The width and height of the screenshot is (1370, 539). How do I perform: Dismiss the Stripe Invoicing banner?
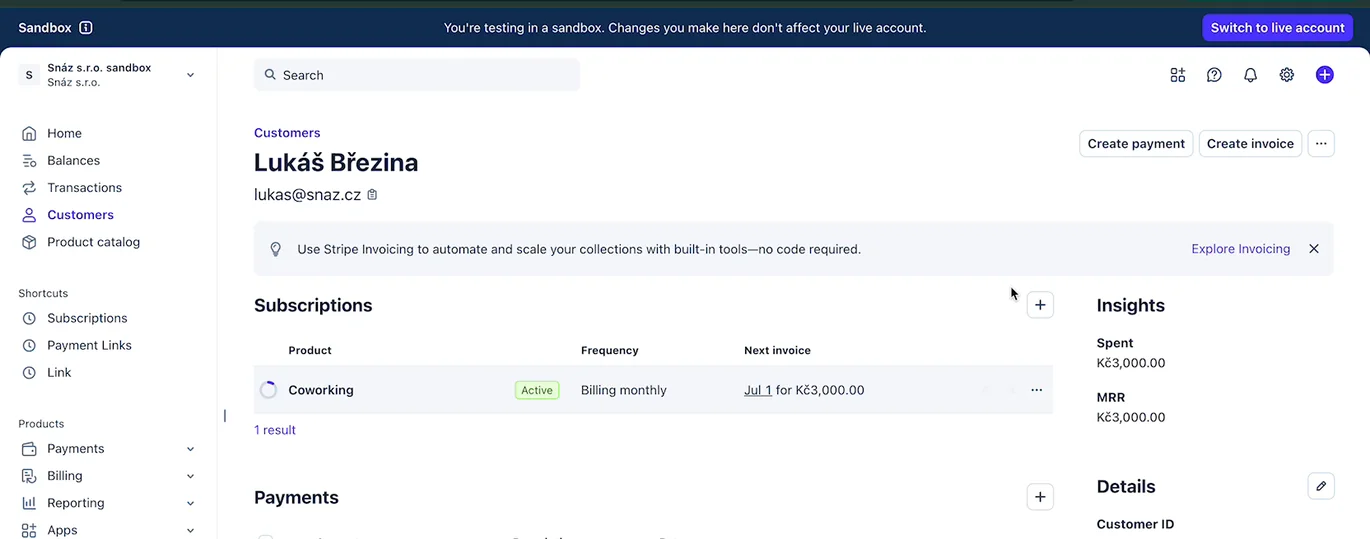pyautogui.click(x=1314, y=249)
